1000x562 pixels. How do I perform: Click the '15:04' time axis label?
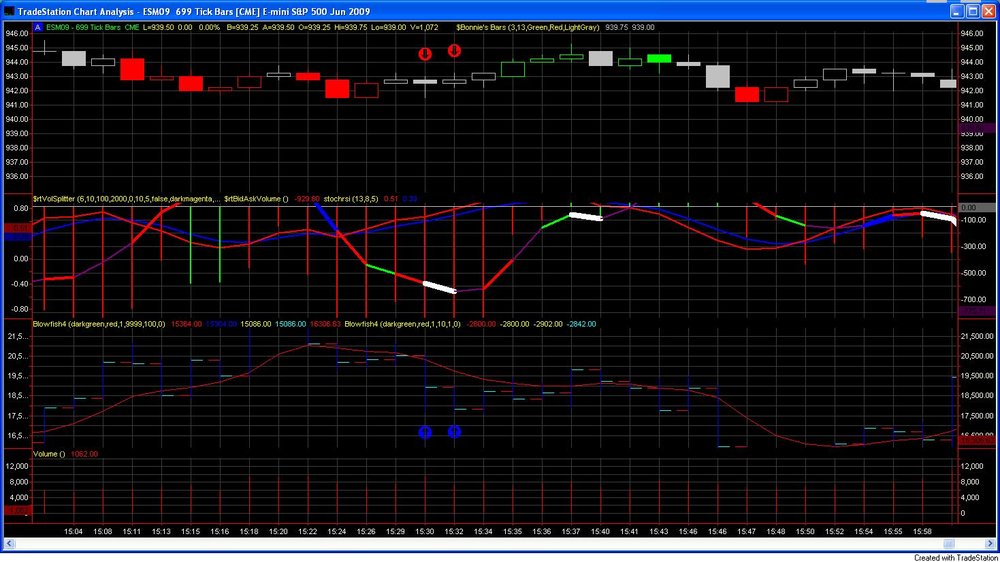click(73, 531)
